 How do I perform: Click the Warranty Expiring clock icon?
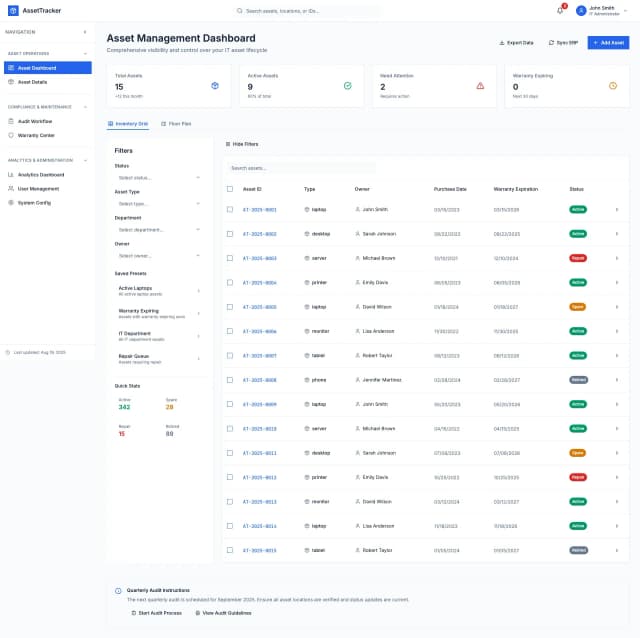pyautogui.click(x=613, y=86)
